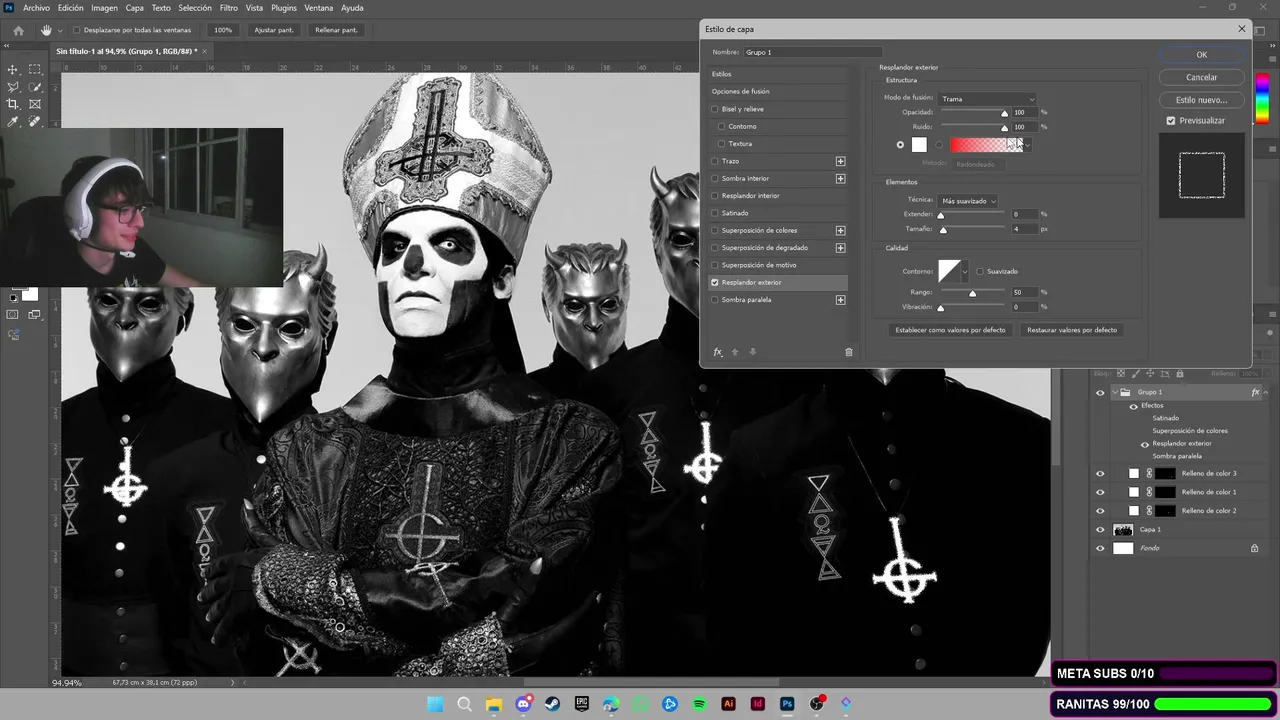Open contour picker dropdown arrow

(x=965, y=271)
